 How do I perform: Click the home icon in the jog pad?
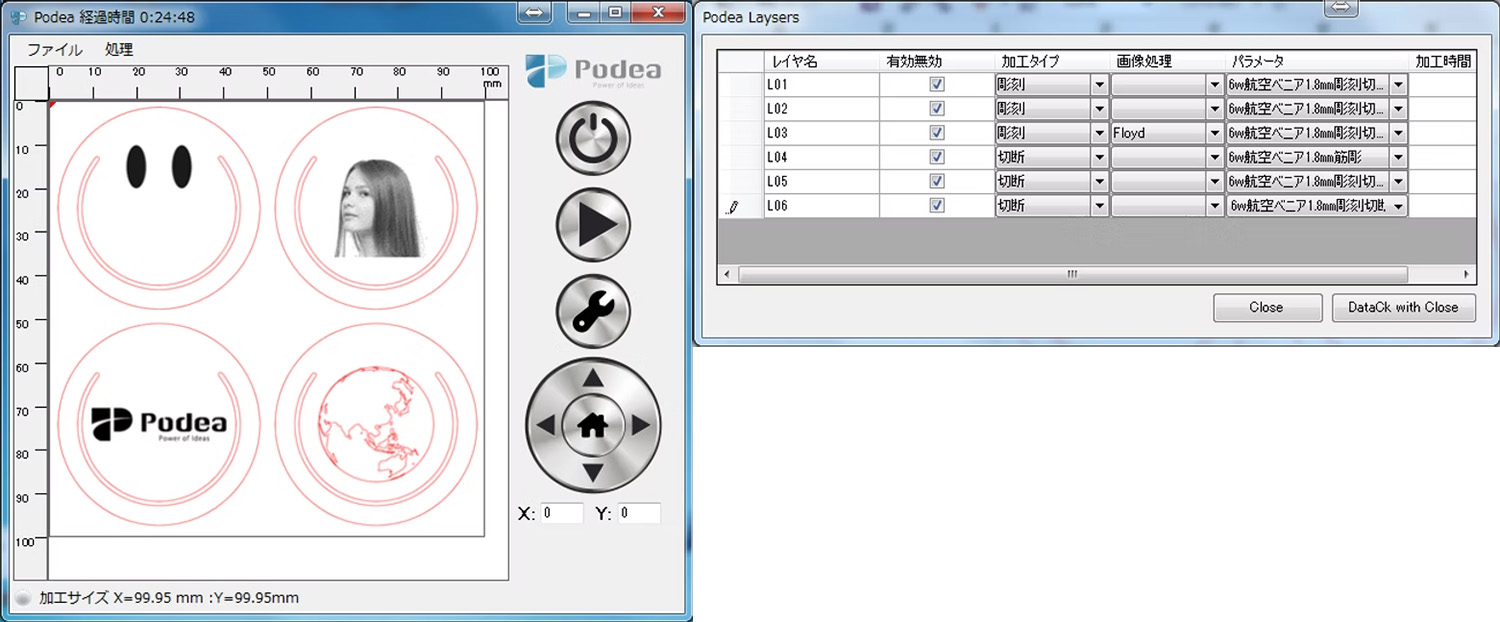pos(593,425)
